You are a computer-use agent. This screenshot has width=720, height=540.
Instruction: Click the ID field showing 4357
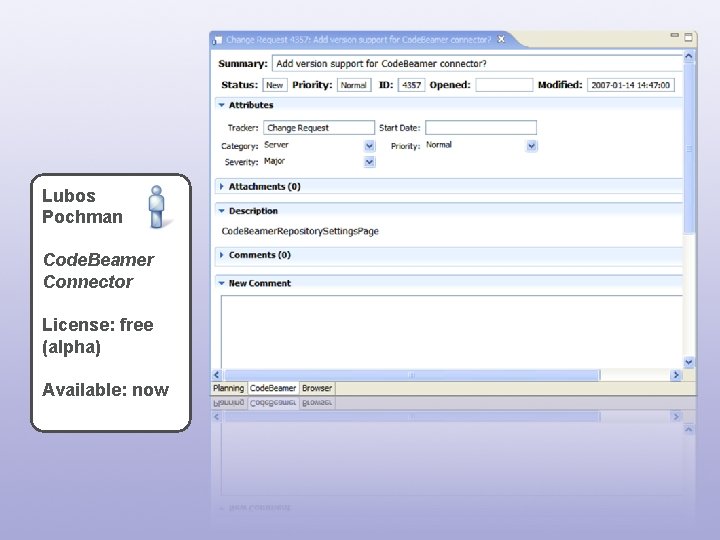click(x=411, y=85)
